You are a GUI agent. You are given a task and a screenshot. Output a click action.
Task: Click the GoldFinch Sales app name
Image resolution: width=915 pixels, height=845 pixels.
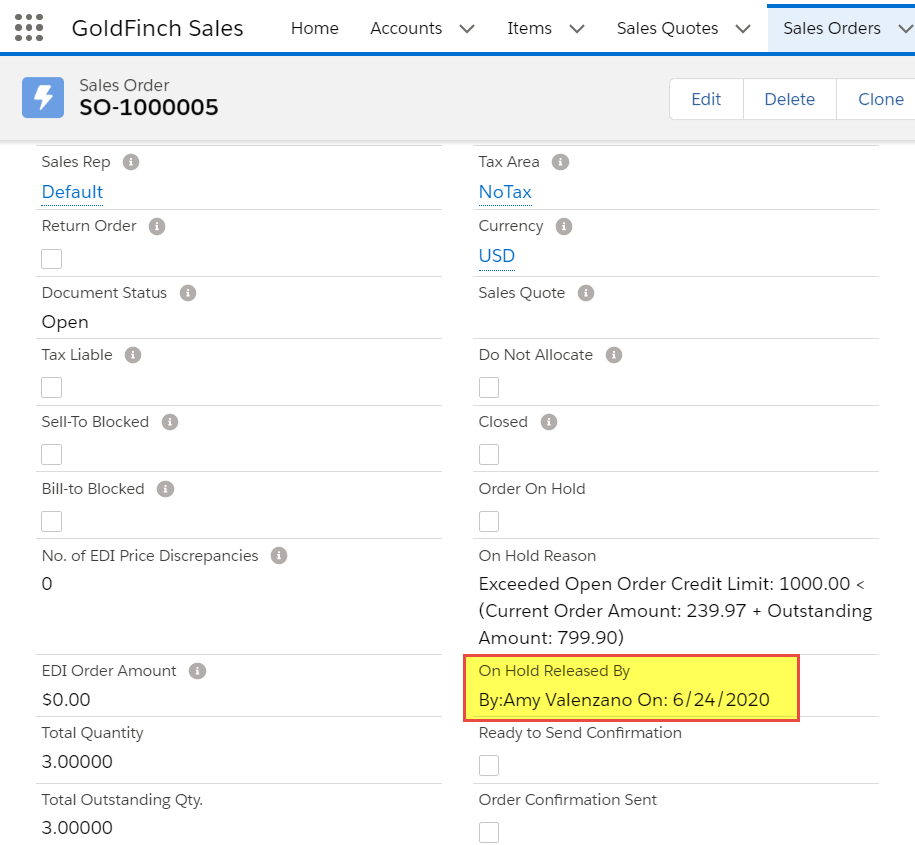click(x=158, y=28)
